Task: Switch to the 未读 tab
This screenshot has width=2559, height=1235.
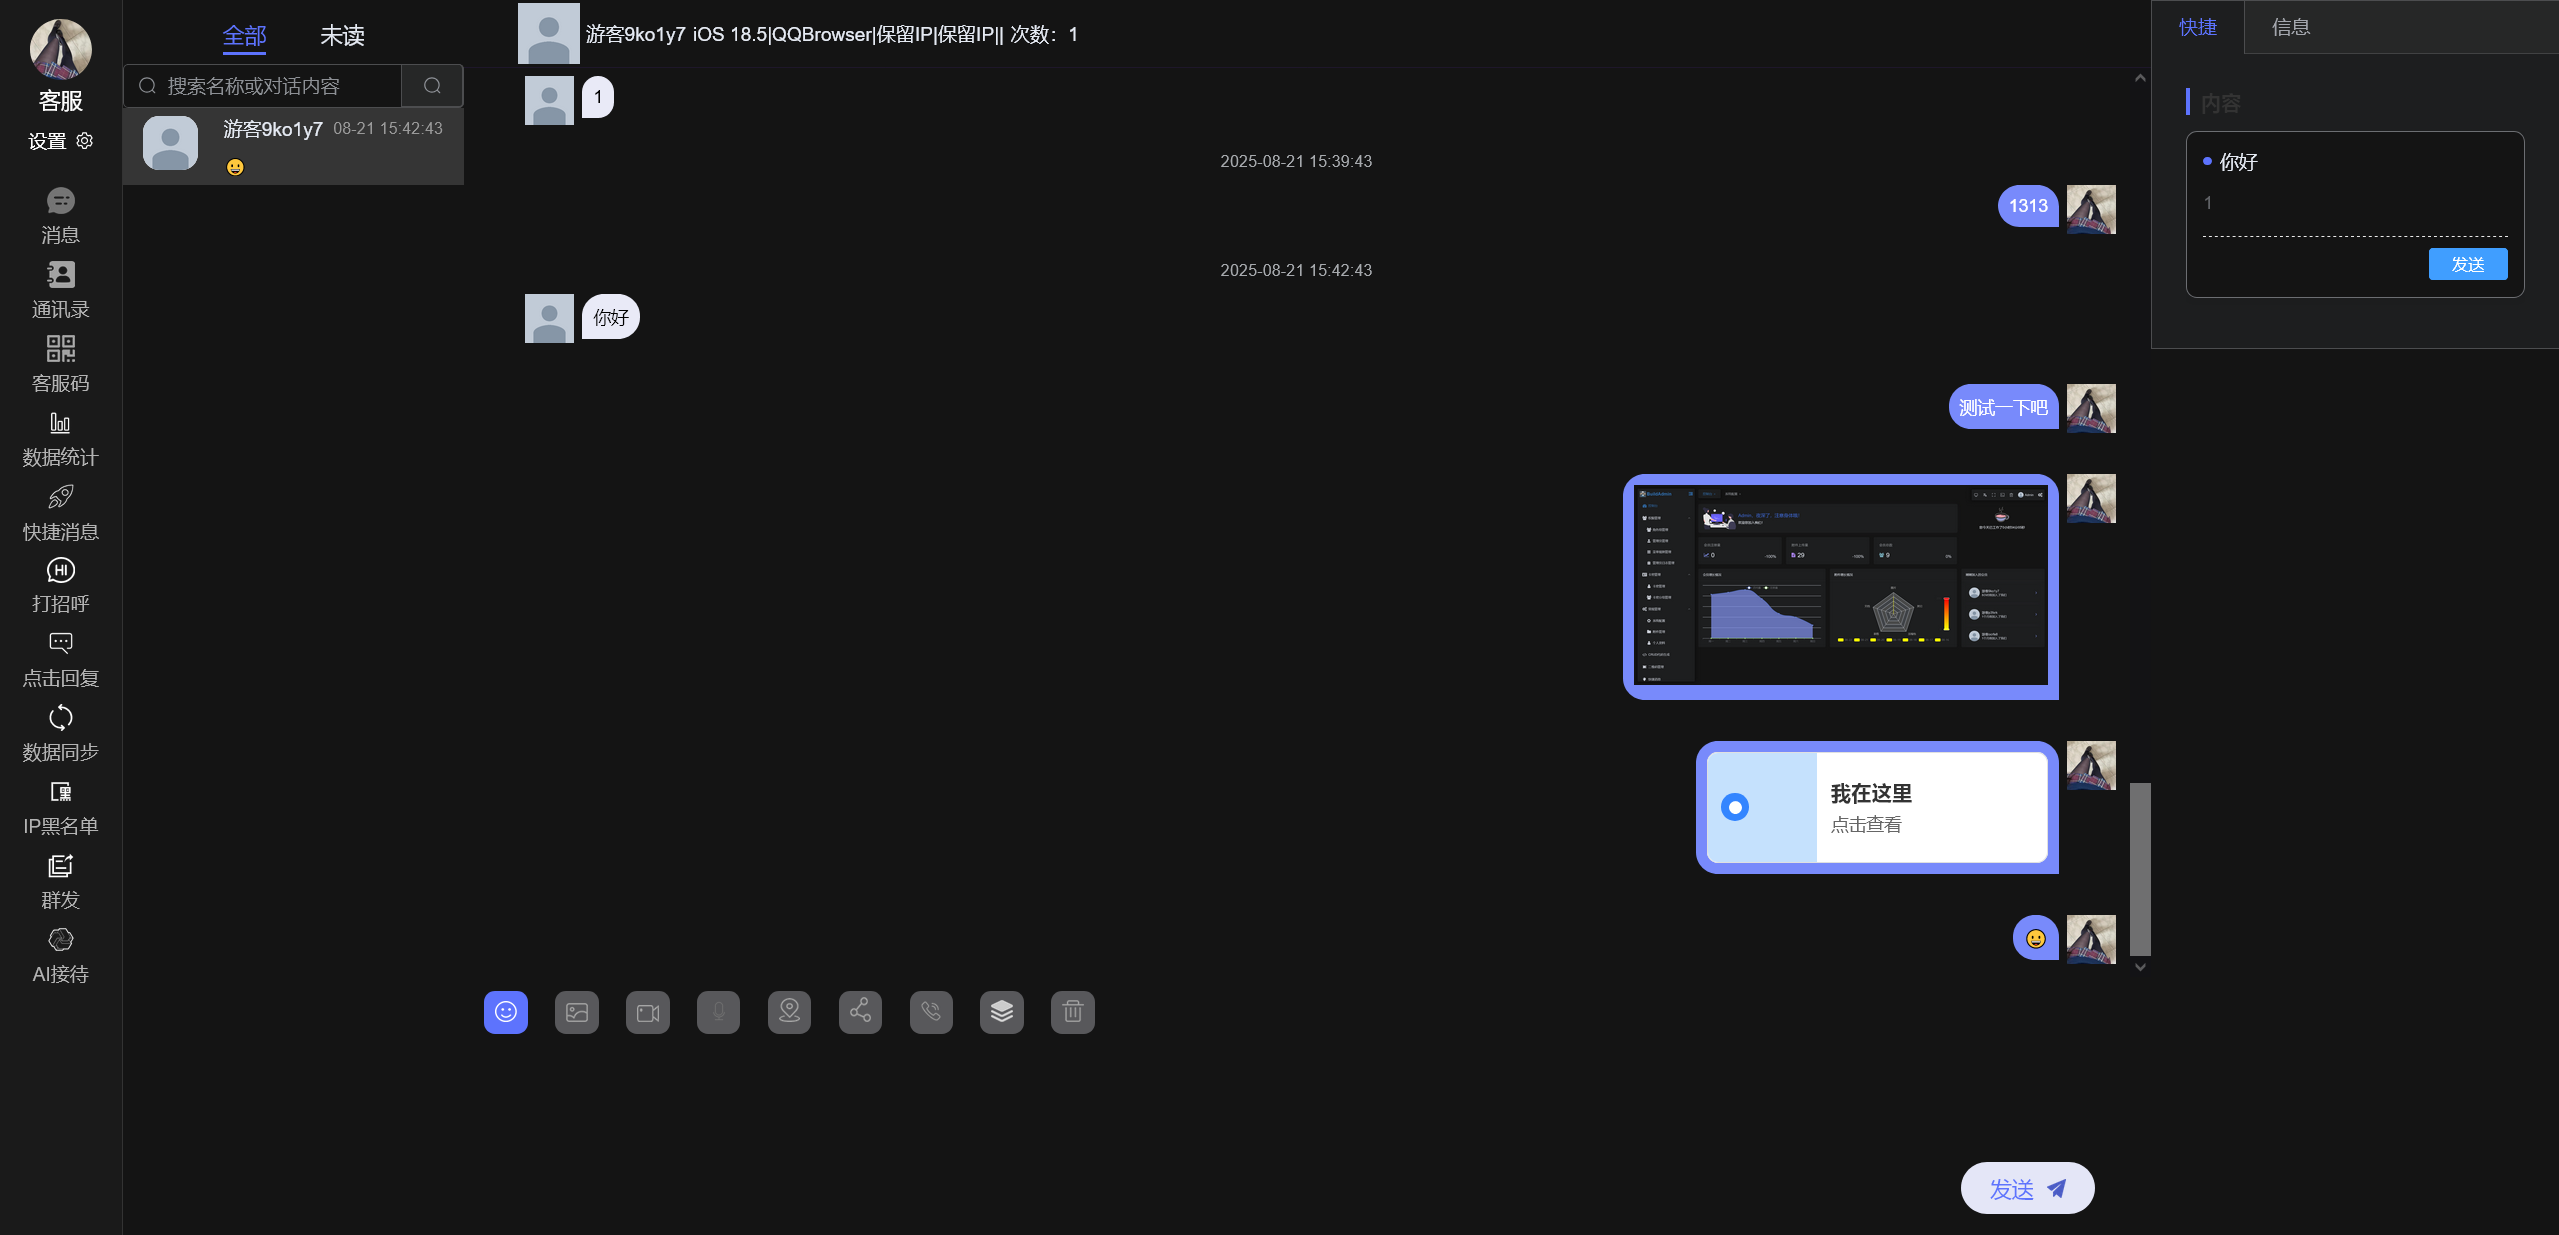Action: point(342,36)
